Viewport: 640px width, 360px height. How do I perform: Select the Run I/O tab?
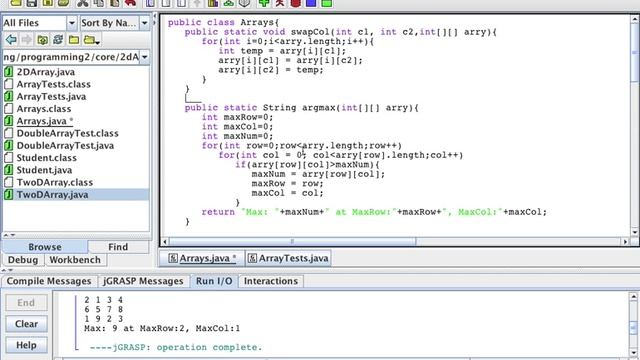click(214, 281)
